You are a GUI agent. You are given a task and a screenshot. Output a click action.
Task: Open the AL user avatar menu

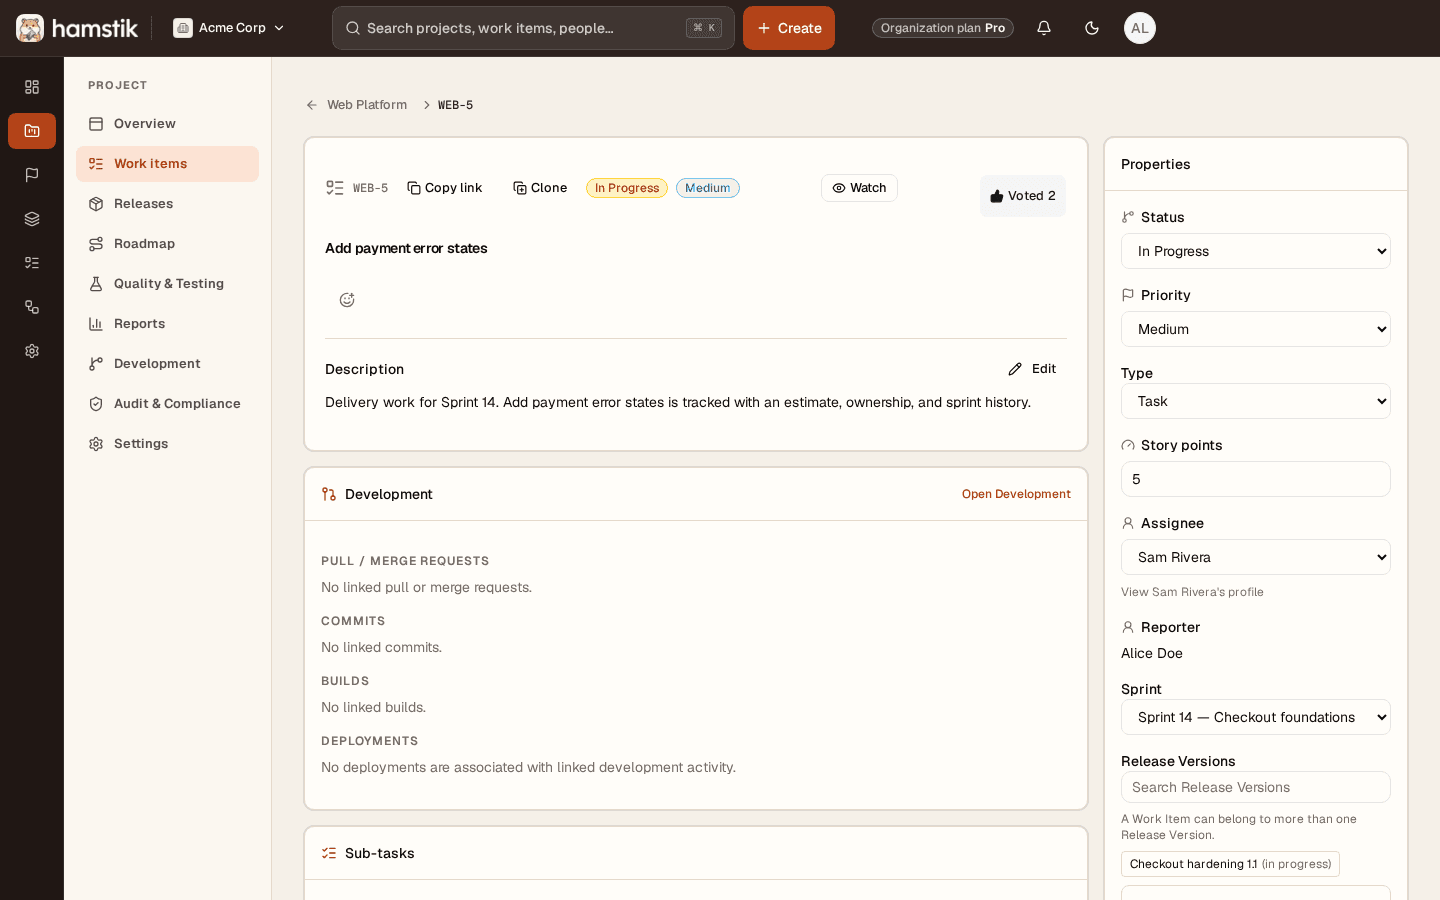[x=1140, y=28]
